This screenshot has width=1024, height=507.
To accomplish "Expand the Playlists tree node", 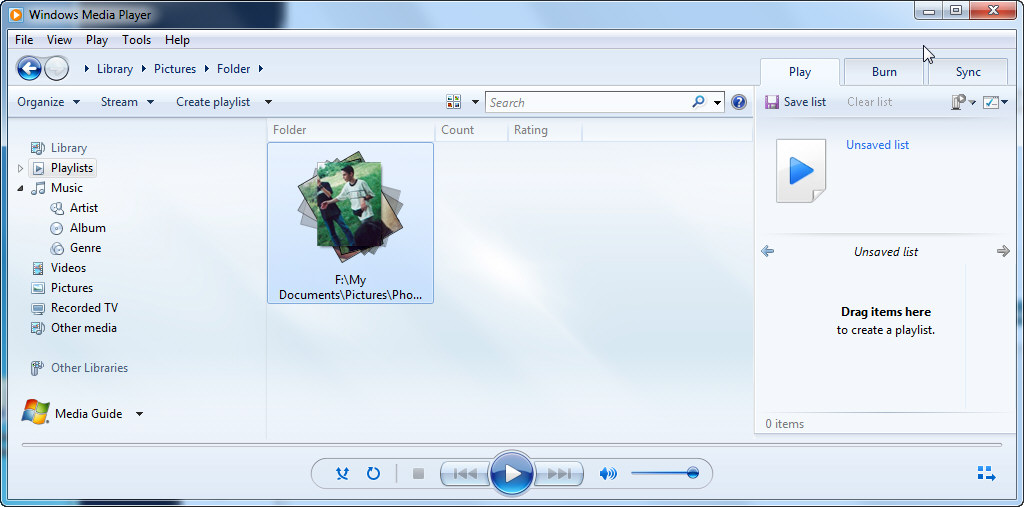I will 20,168.
